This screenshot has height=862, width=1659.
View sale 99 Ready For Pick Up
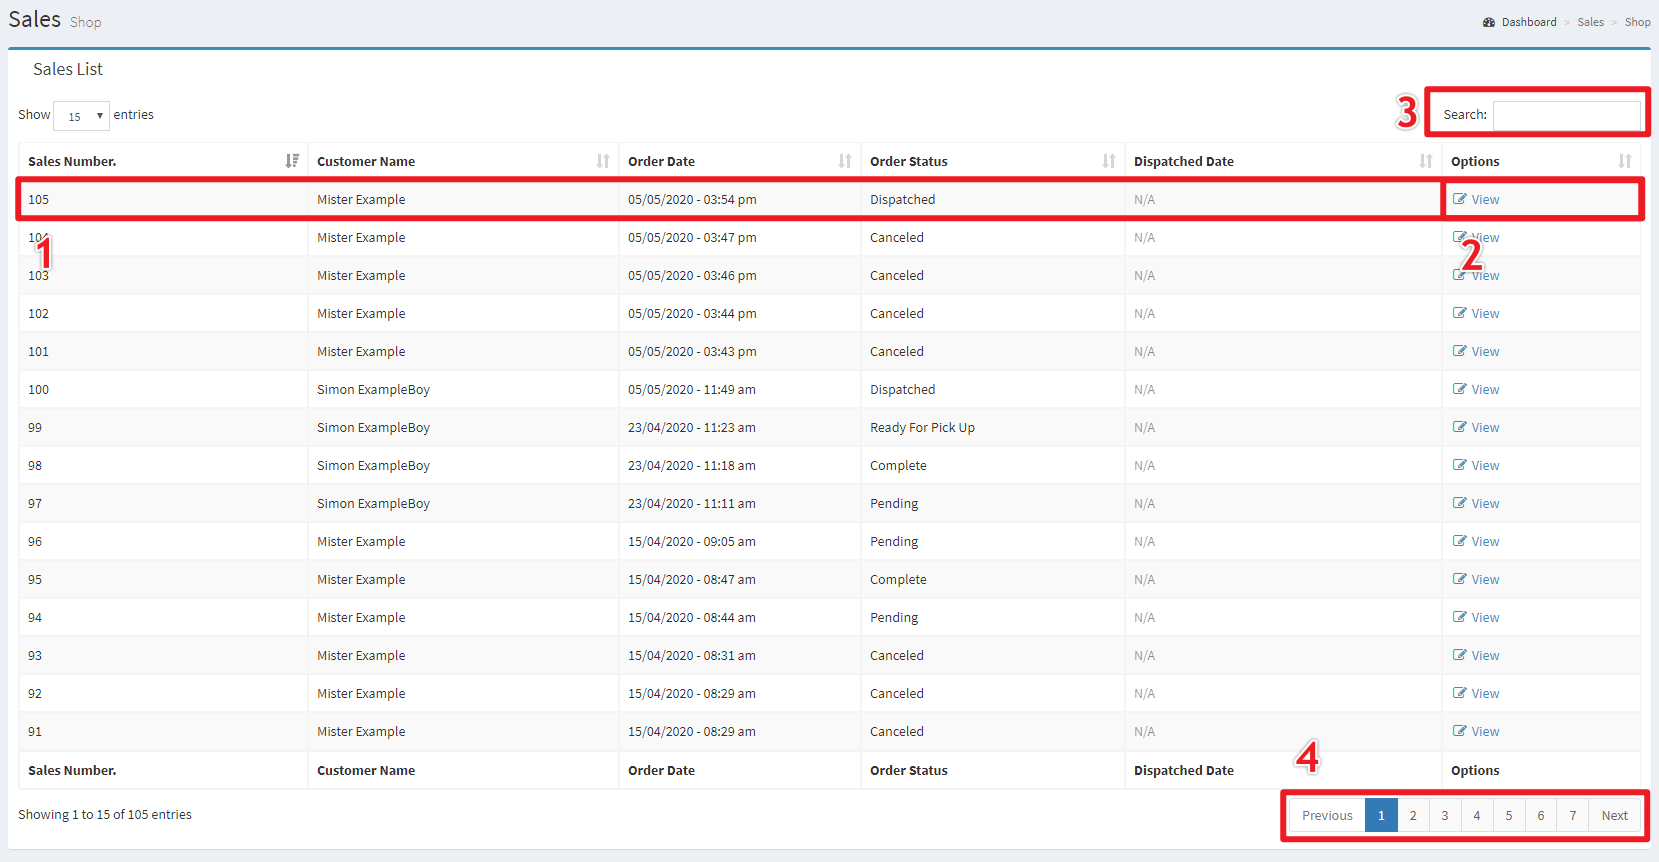1485,428
